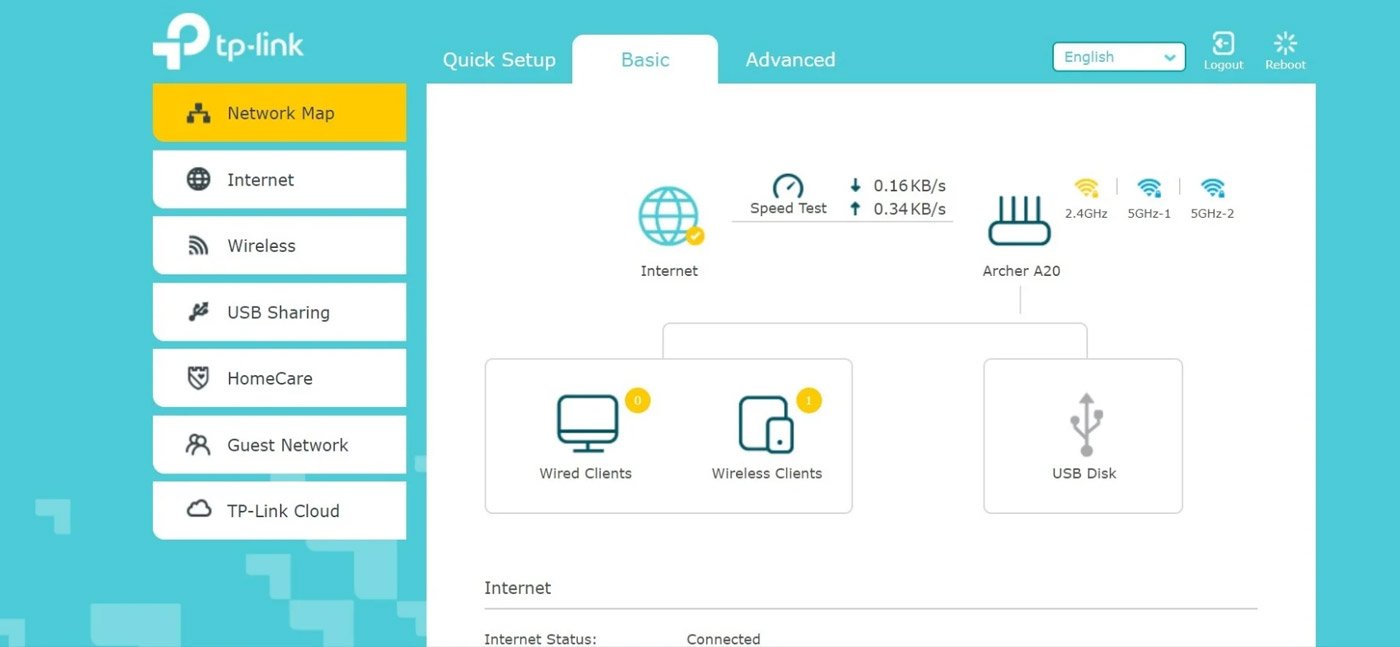This screenshot has height=647, width=1400.
Task: Select the Basic tab
Action: [x=645, y=60]
